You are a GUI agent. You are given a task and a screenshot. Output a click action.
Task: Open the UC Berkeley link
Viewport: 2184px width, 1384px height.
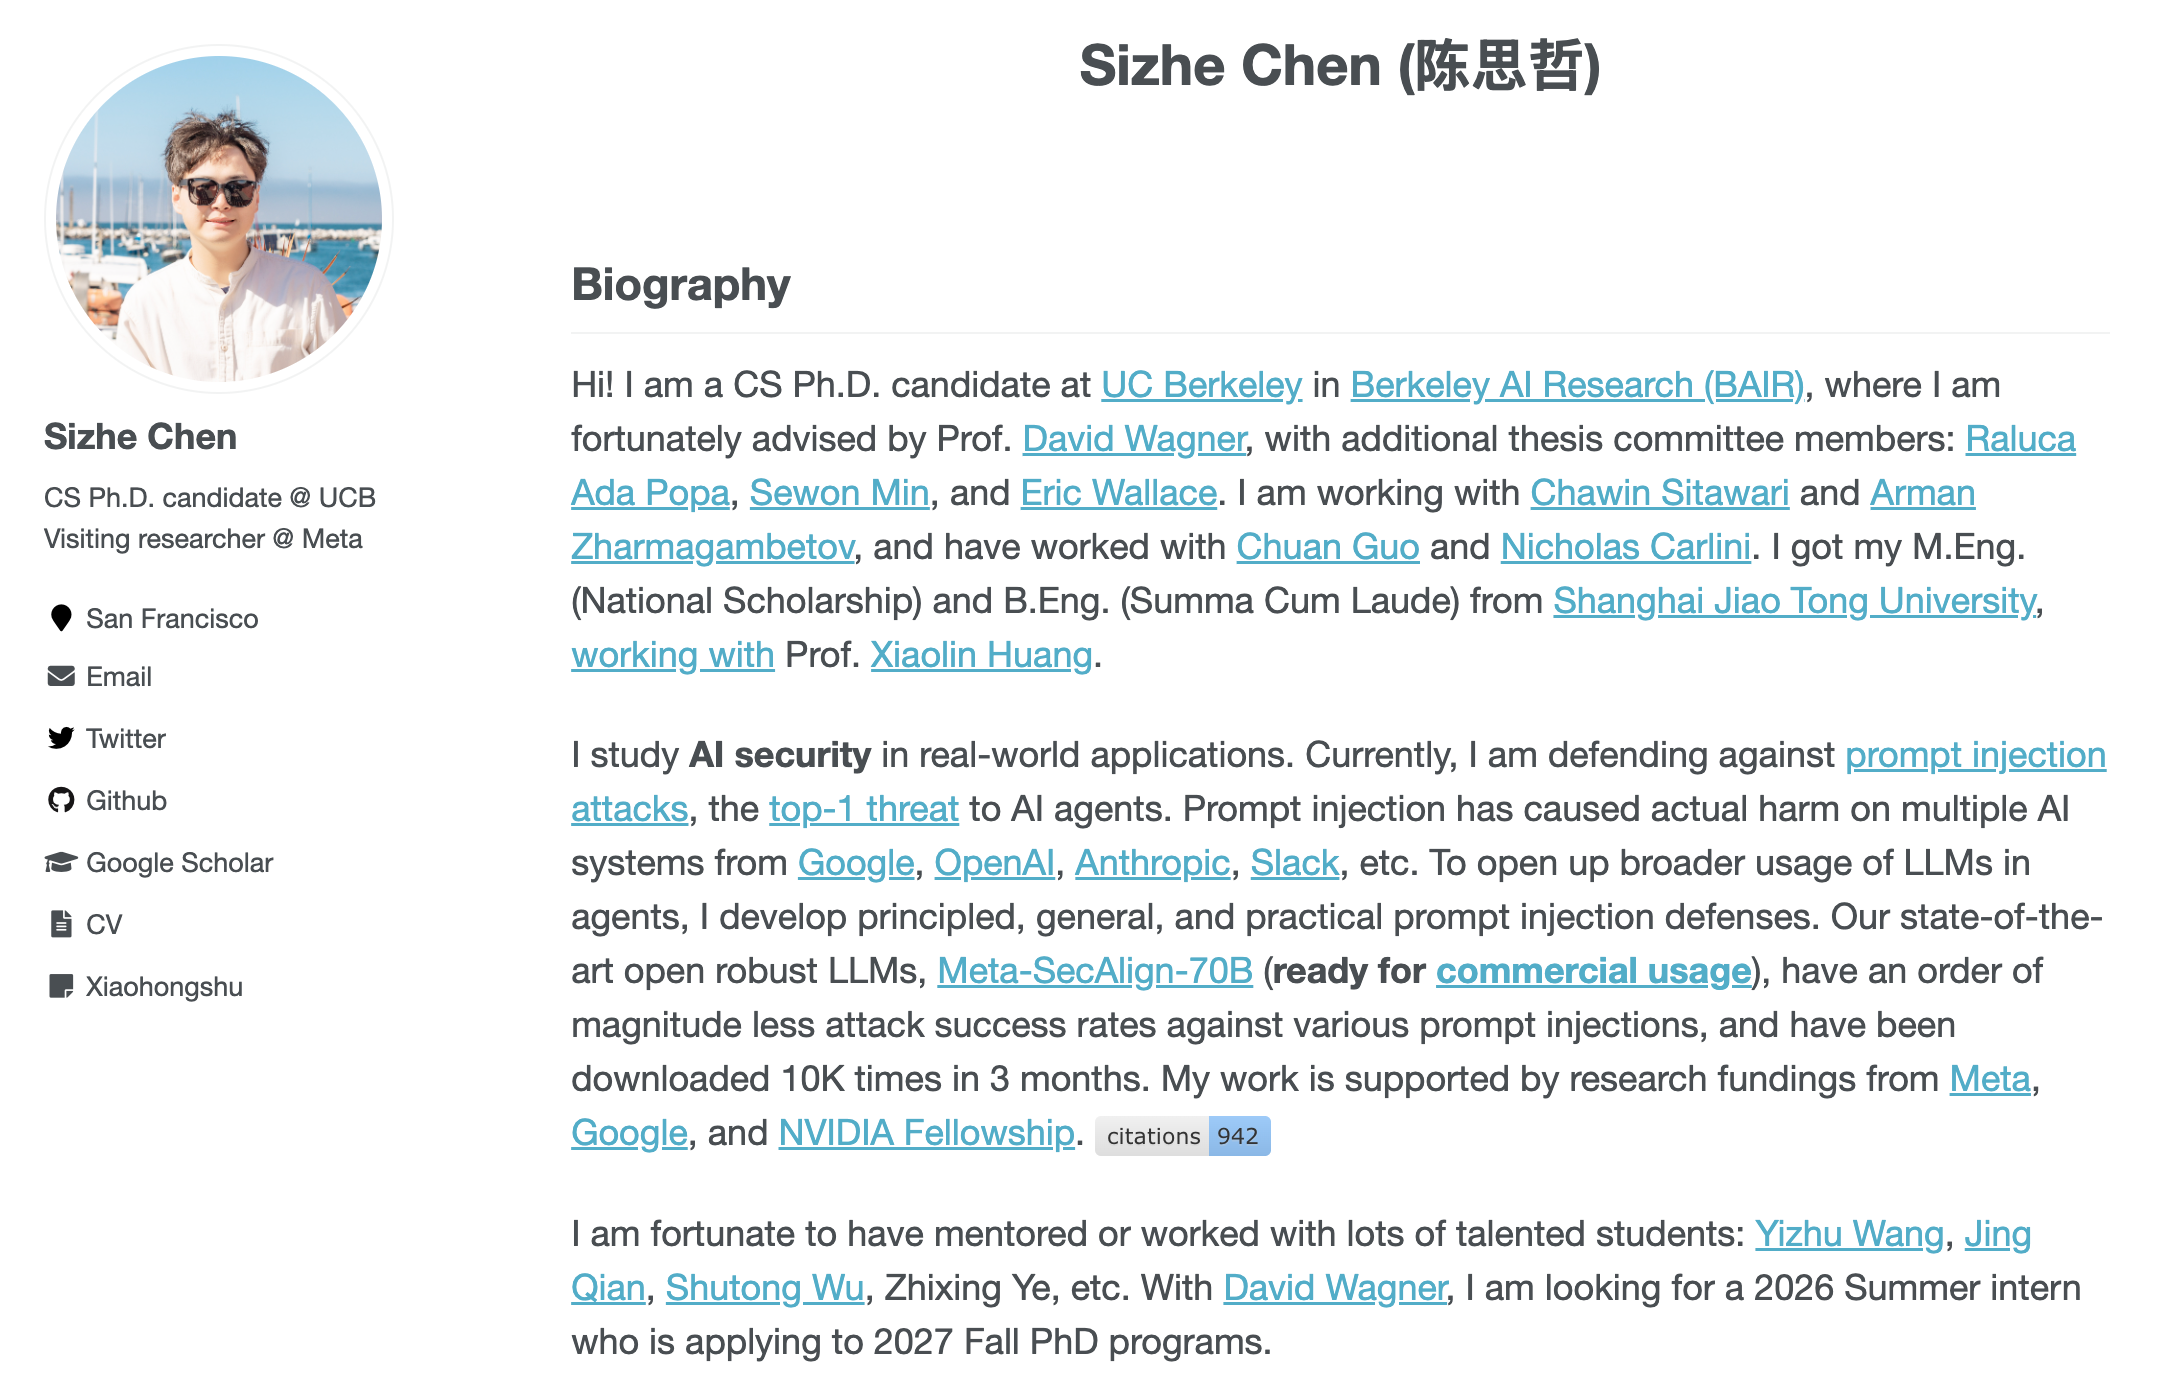[x=1201, y=385]
